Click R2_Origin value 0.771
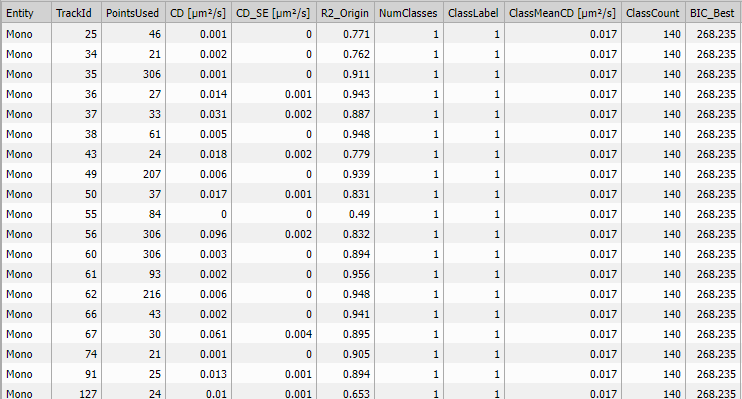 356,34
